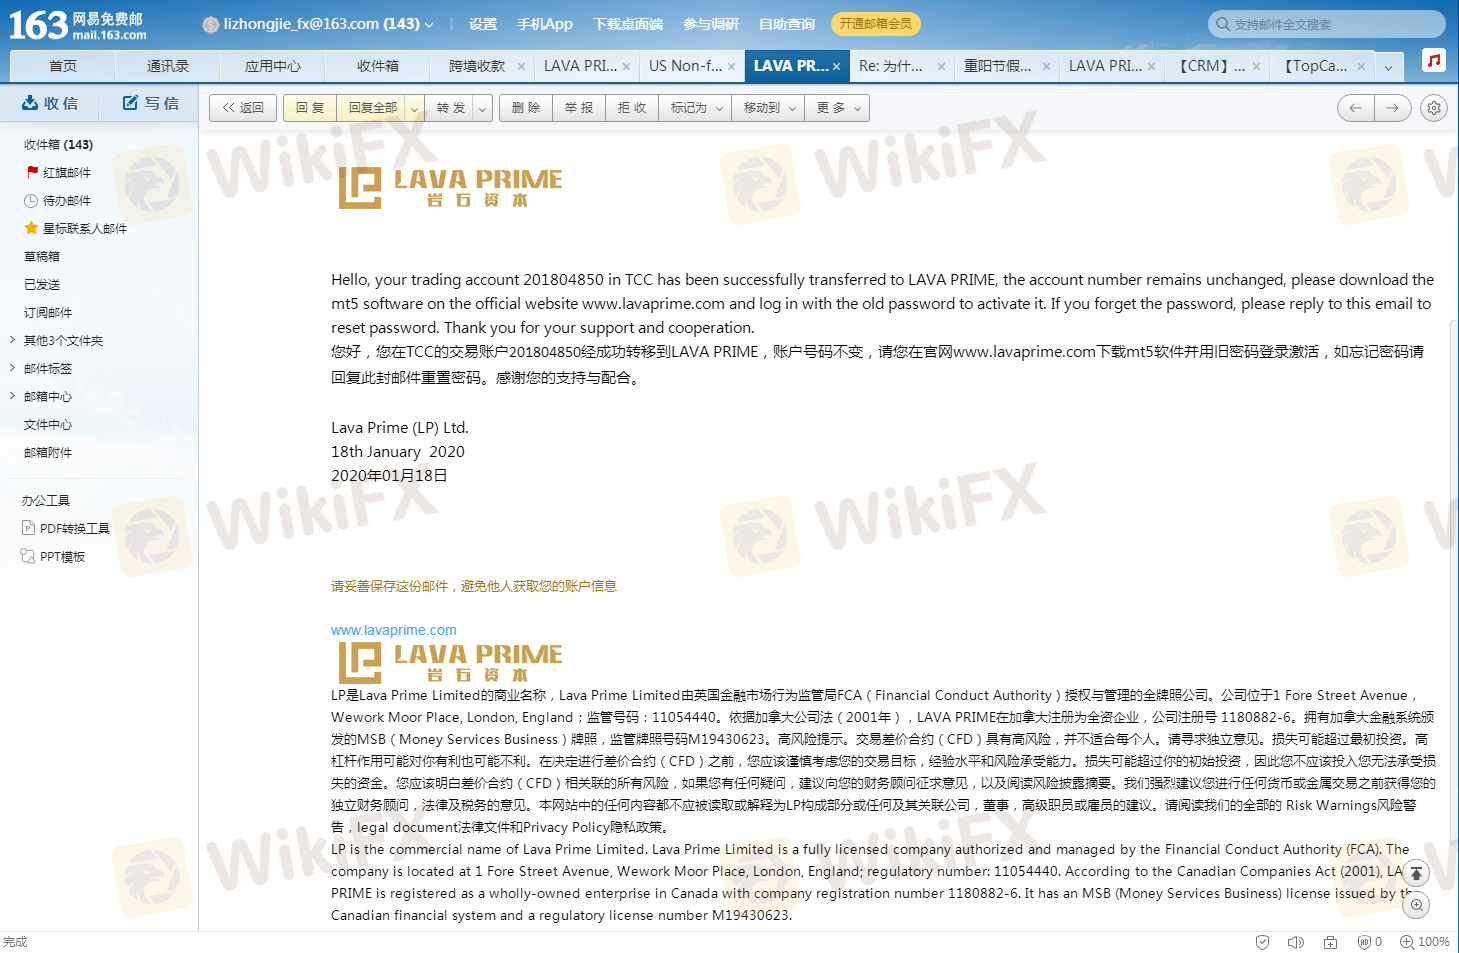Switch to the 收件箱 tab
Screen dimensions: 1459x953
click(378, 66)
